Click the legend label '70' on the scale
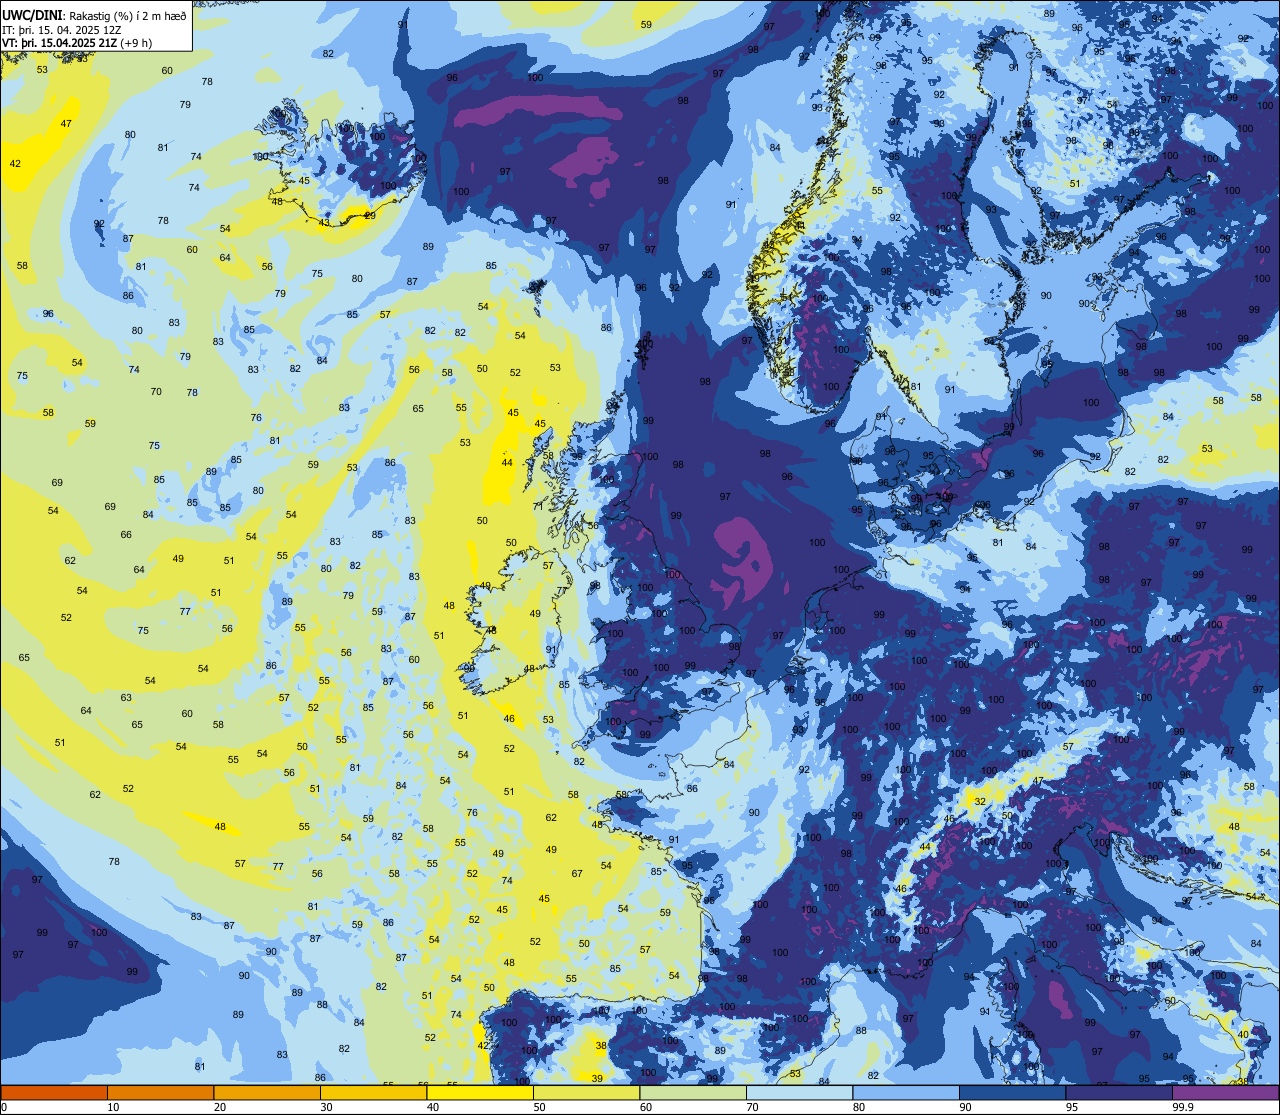Viewport: 1280px width, 1115px height. 752,1107
